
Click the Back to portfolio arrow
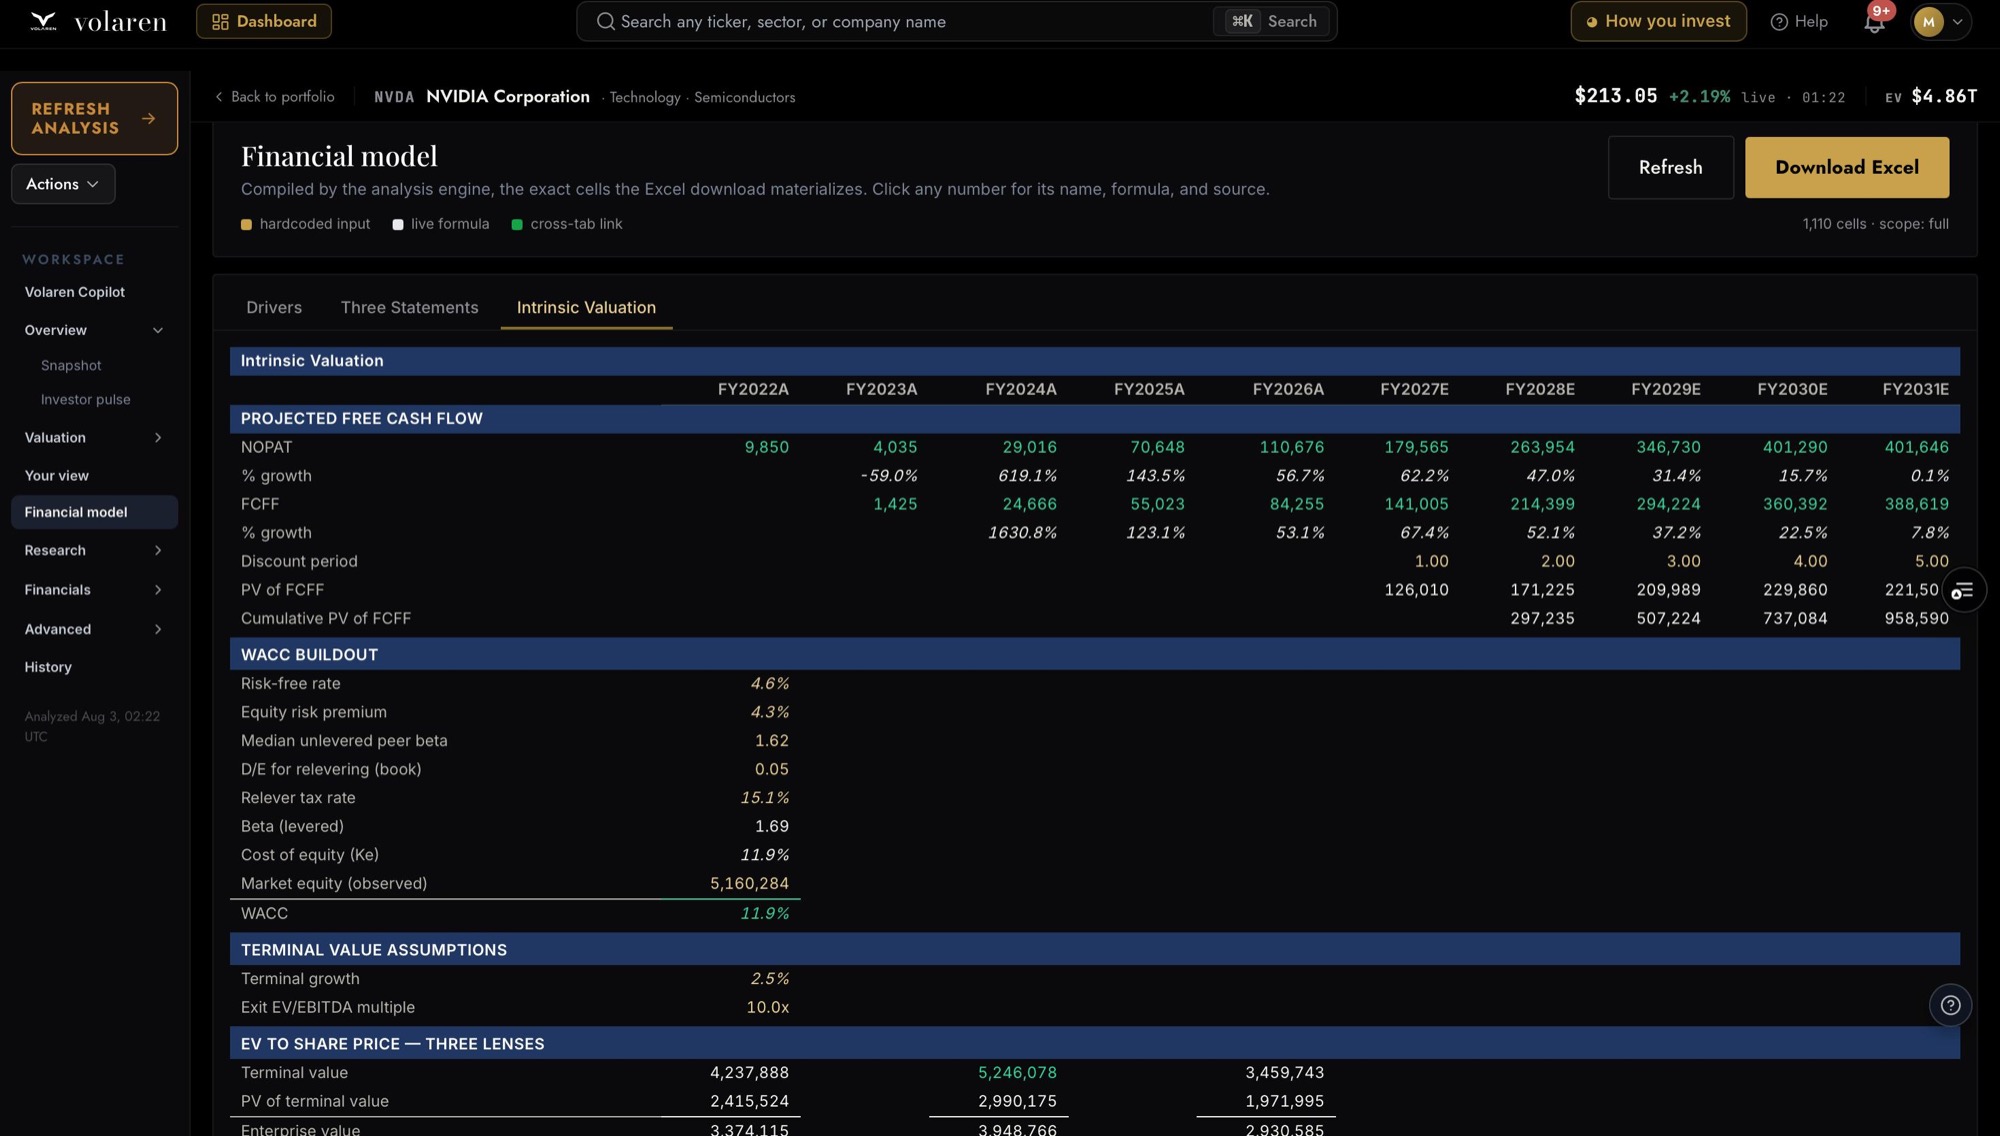point(219,97)
